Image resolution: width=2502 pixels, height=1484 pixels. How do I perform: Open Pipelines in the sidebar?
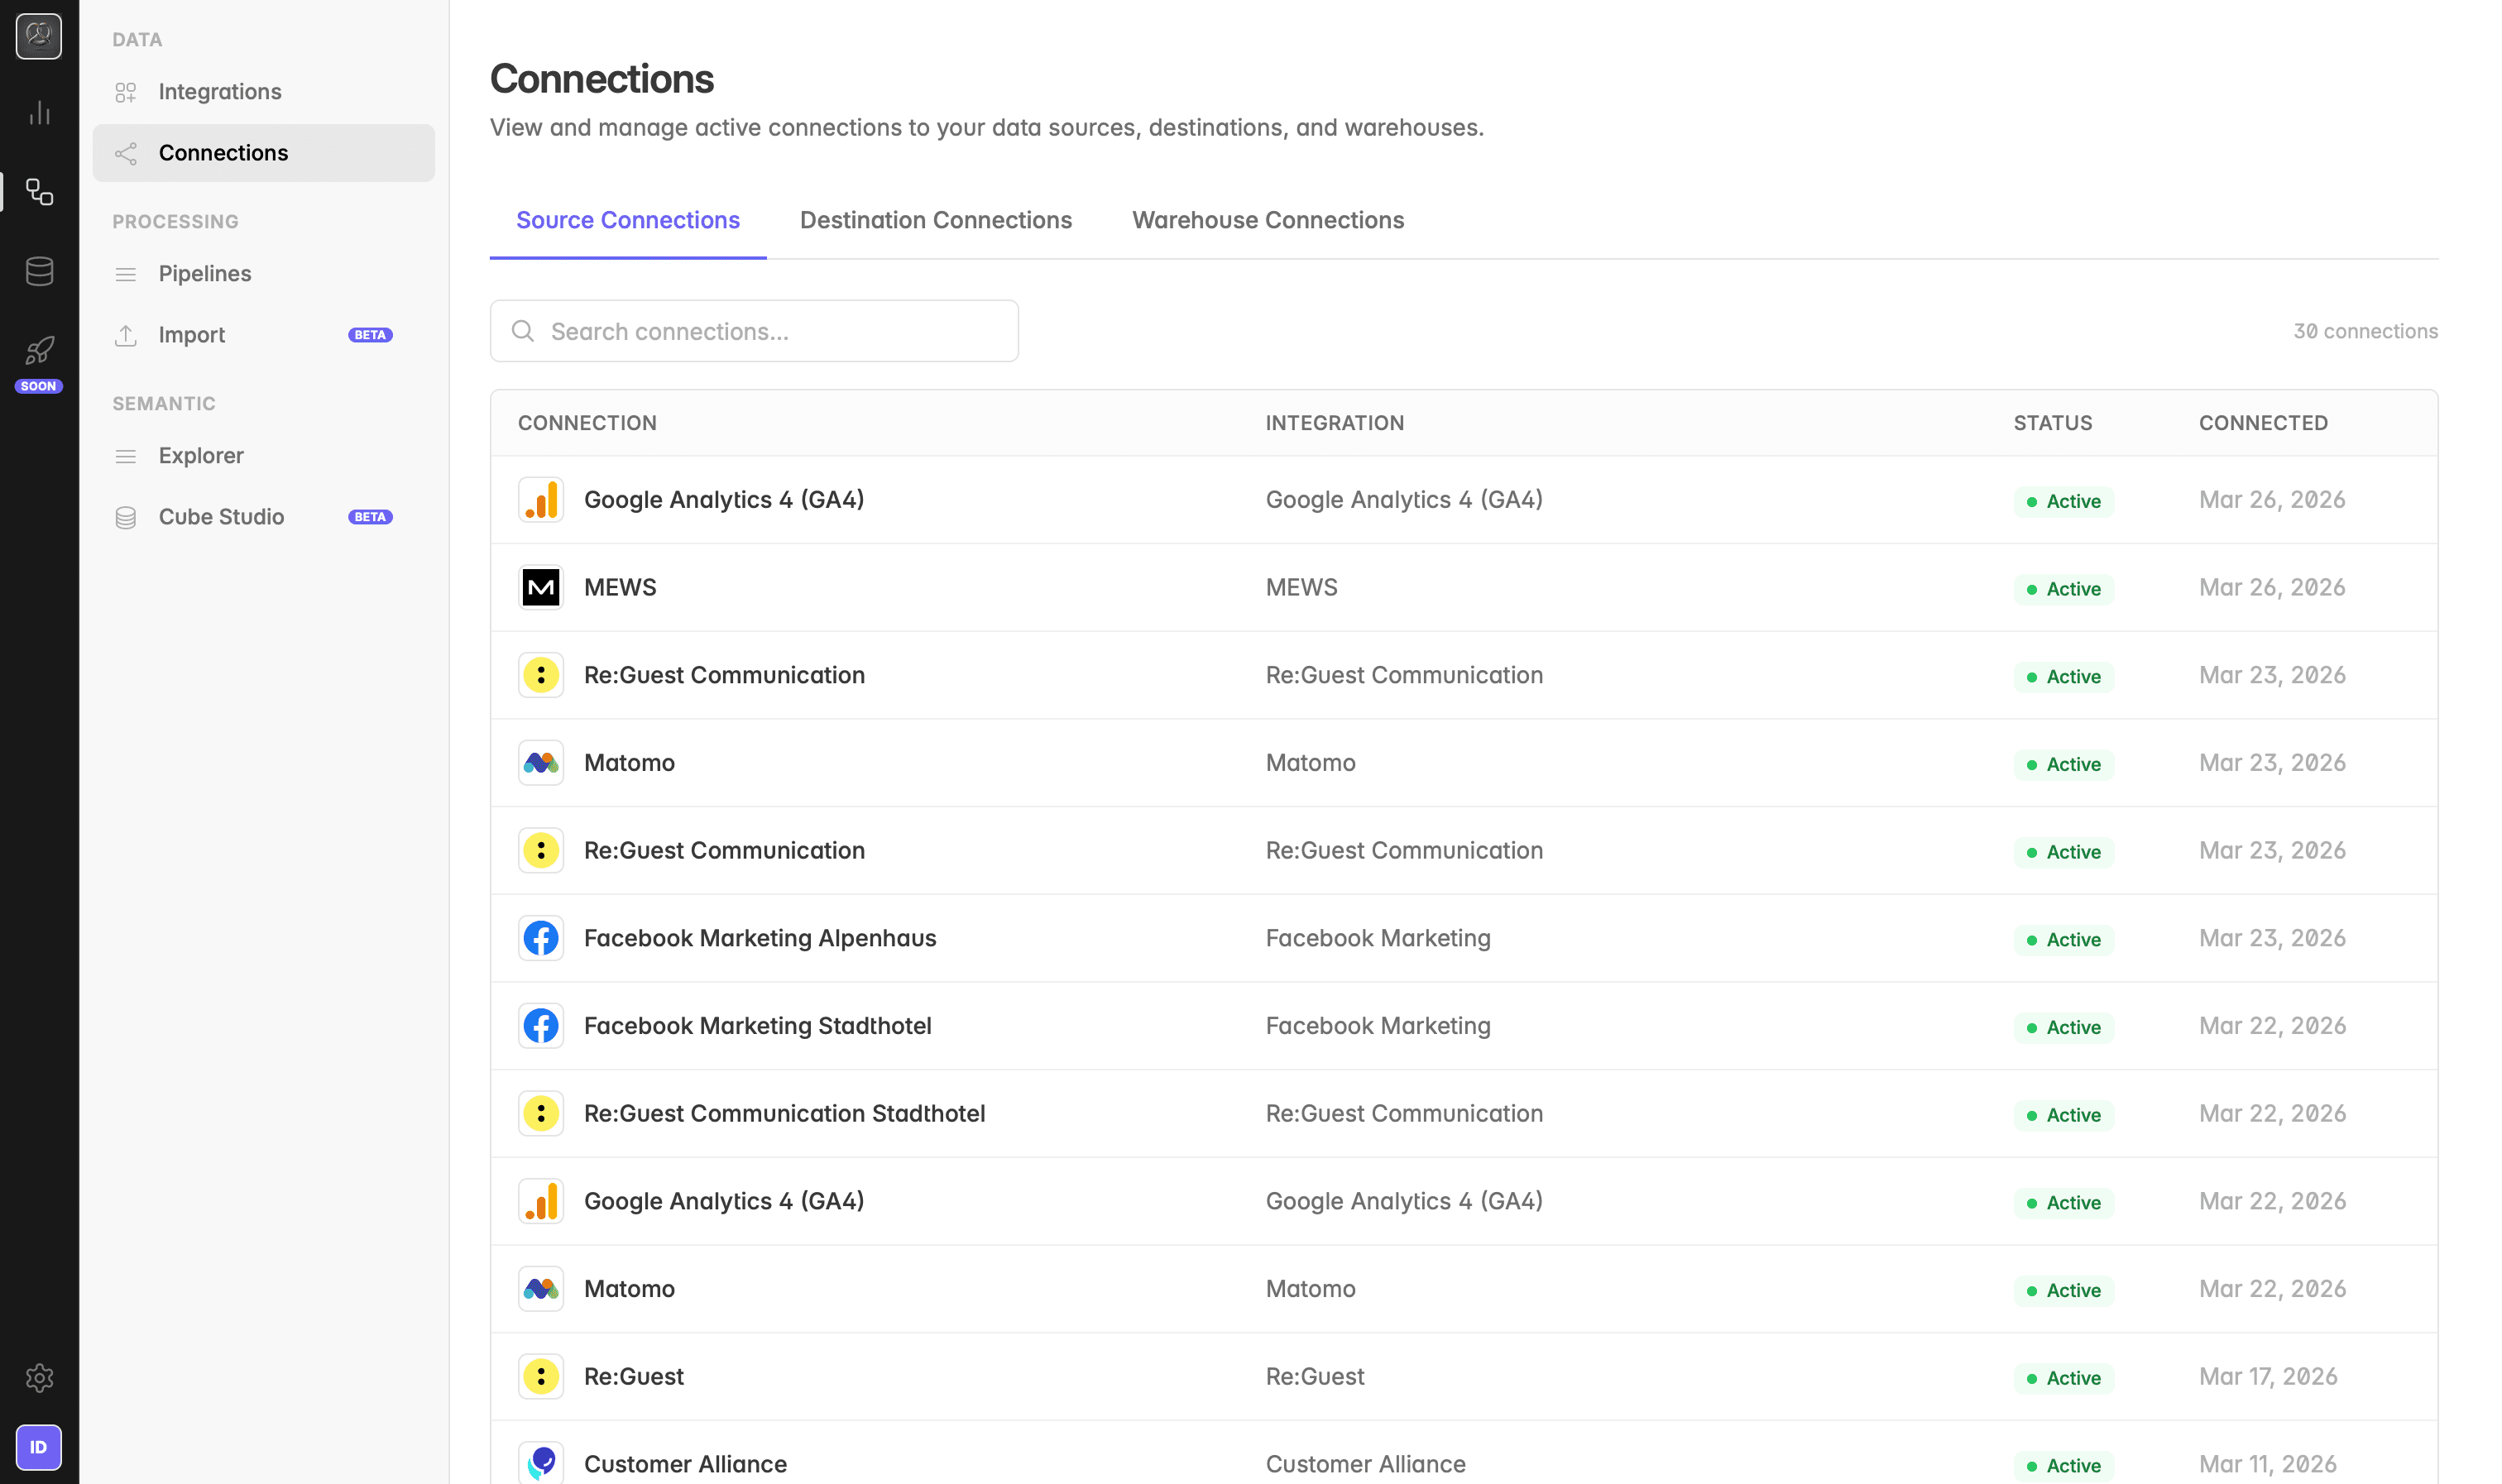(264, 274)
